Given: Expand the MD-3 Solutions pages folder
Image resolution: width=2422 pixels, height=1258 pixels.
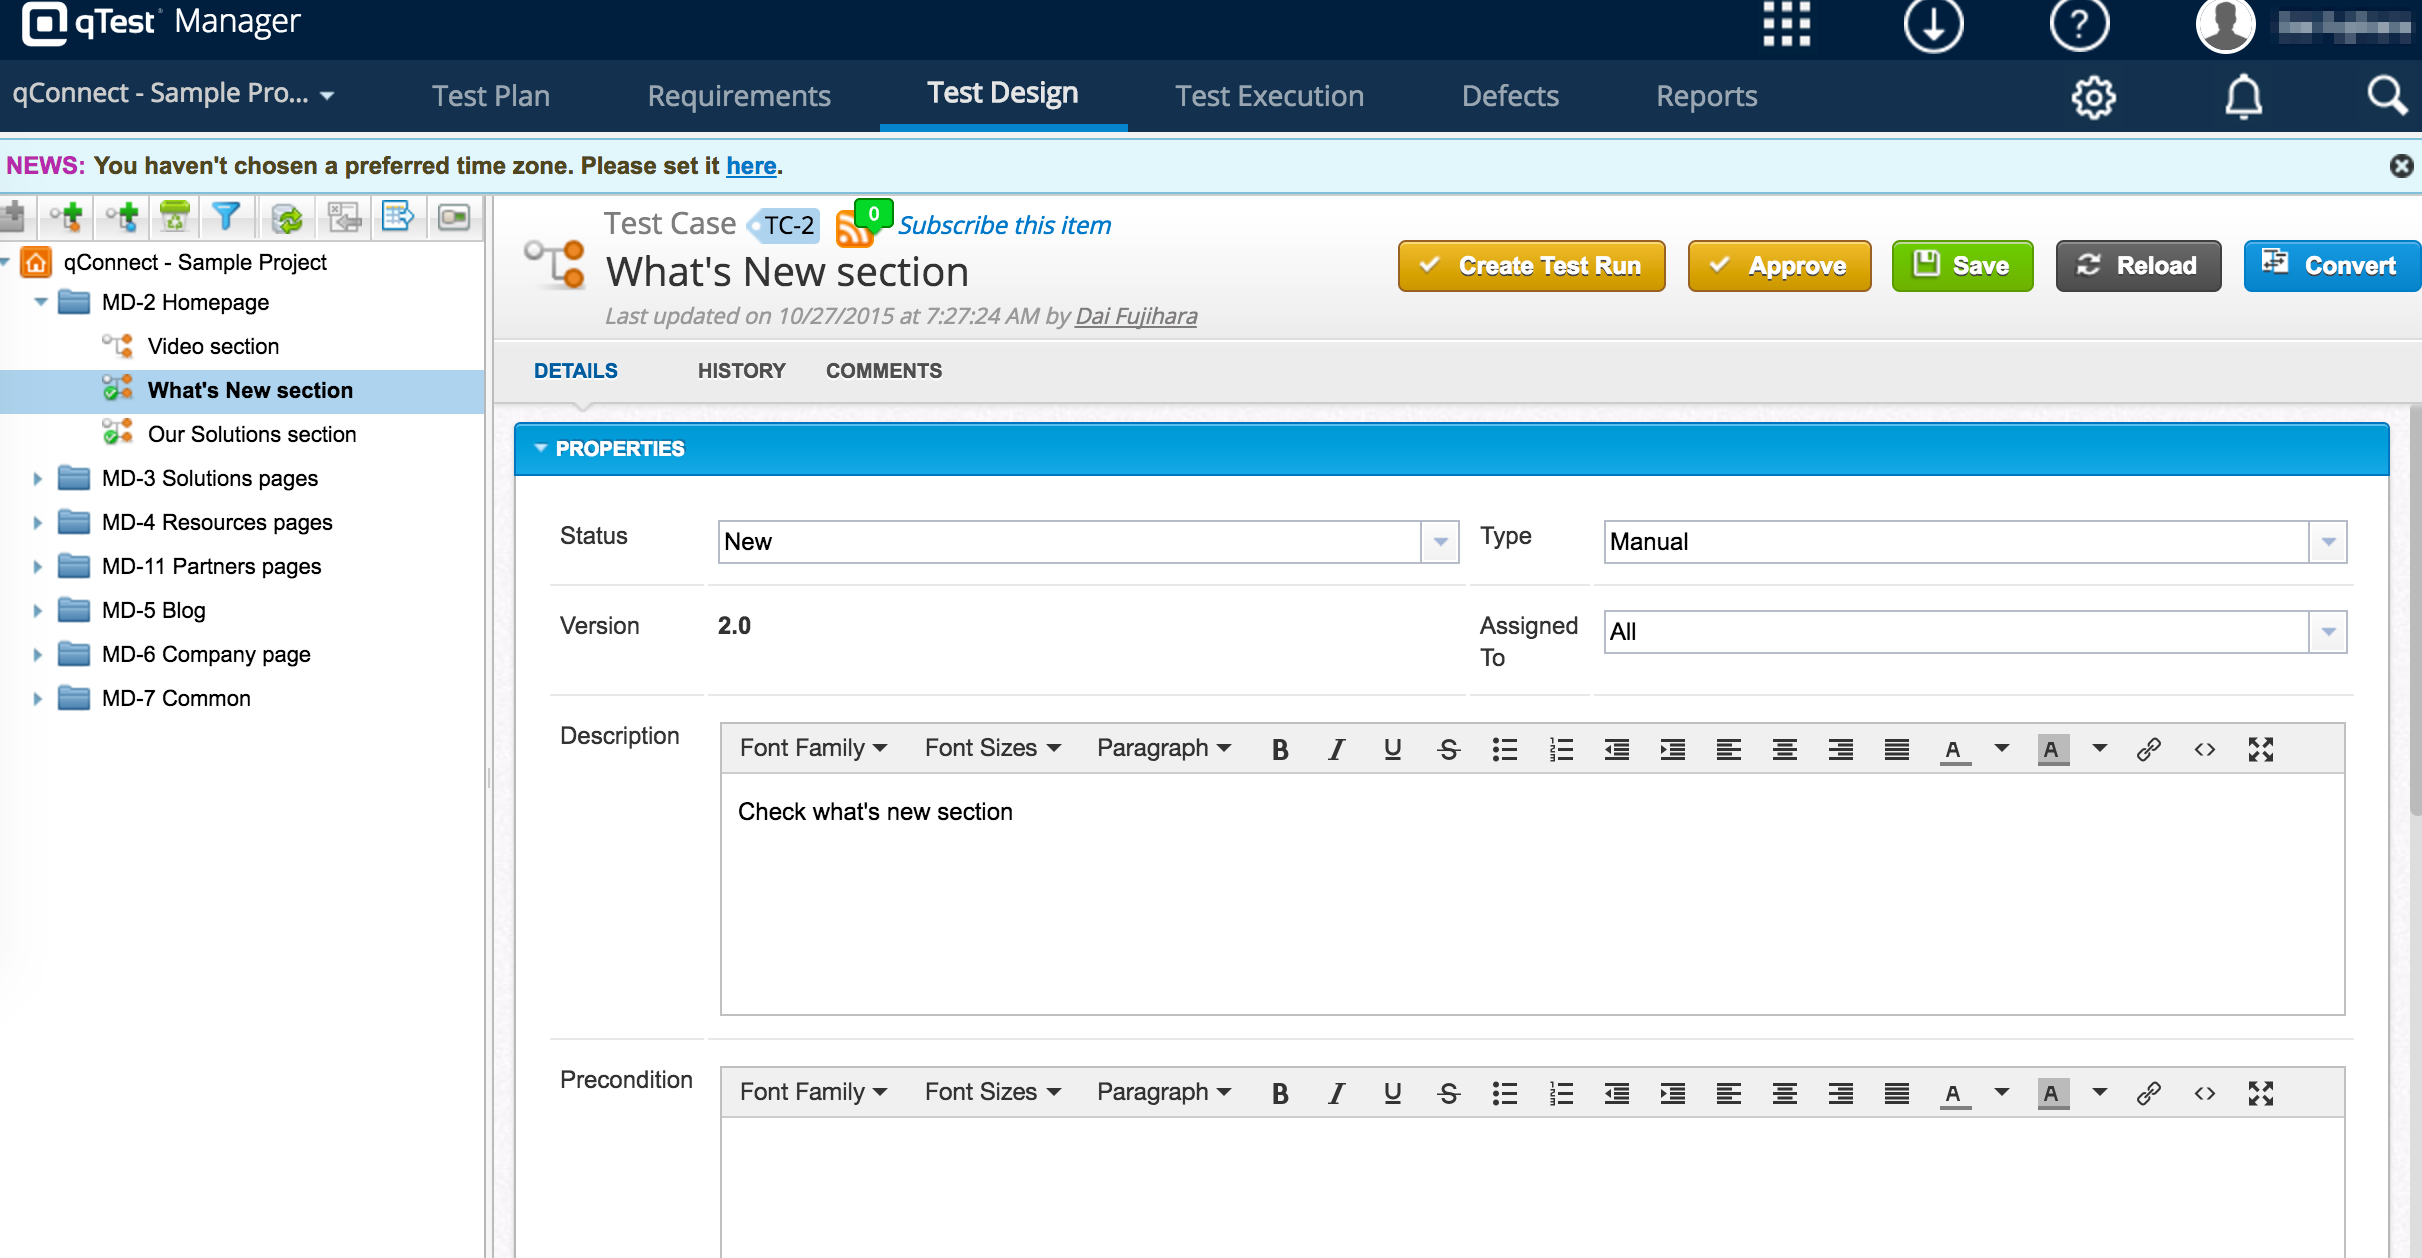Looking at the screenshot, I should point(37,479).
